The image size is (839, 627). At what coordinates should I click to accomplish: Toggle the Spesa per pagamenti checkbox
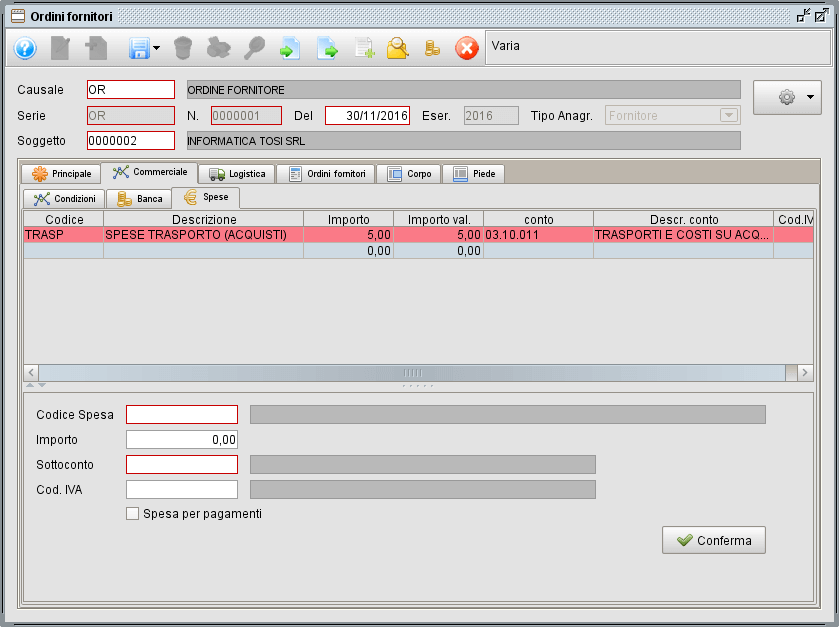click(x=133, y=514)
